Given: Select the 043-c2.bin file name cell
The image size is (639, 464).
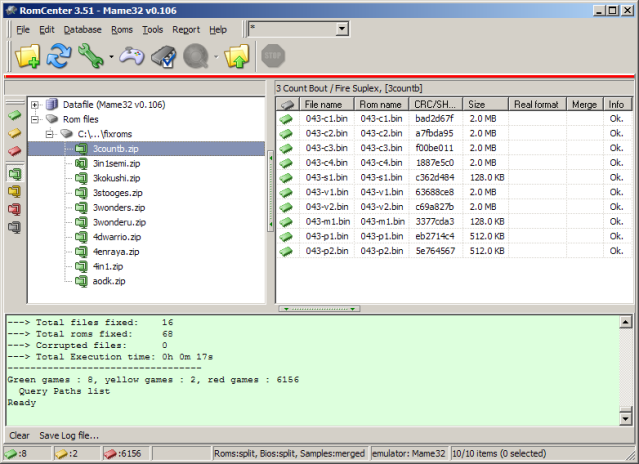Looking at the screenshot, I should pos(327,133).
